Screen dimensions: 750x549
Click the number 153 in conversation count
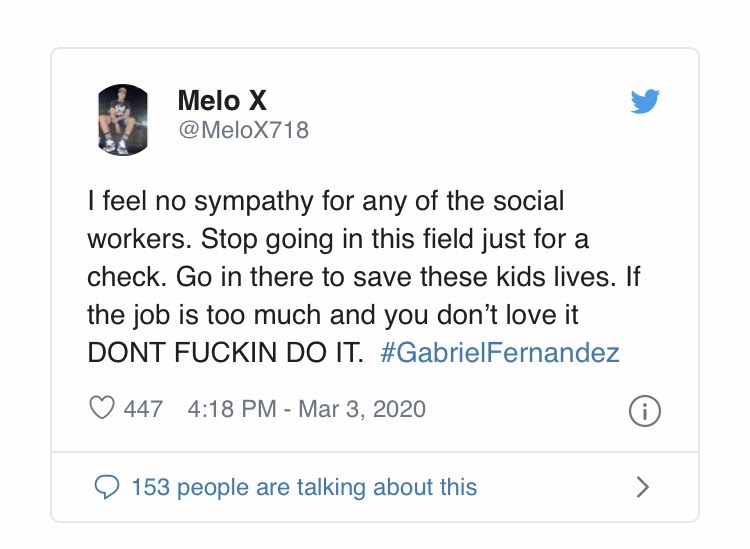pyautogui.click(x=150, y=487)
